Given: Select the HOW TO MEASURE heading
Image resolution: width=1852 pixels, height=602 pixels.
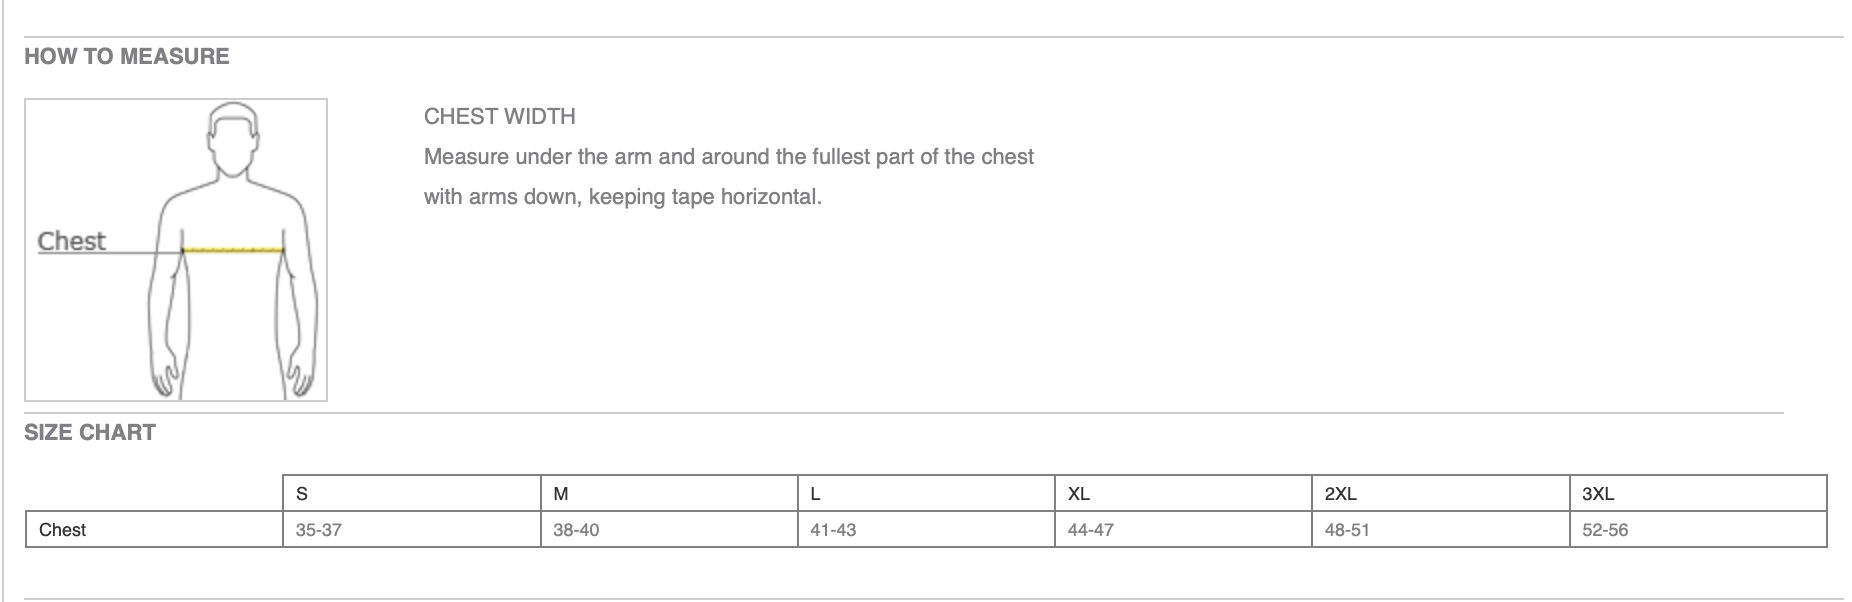Looking at the screenshot, I should [127, 56].
